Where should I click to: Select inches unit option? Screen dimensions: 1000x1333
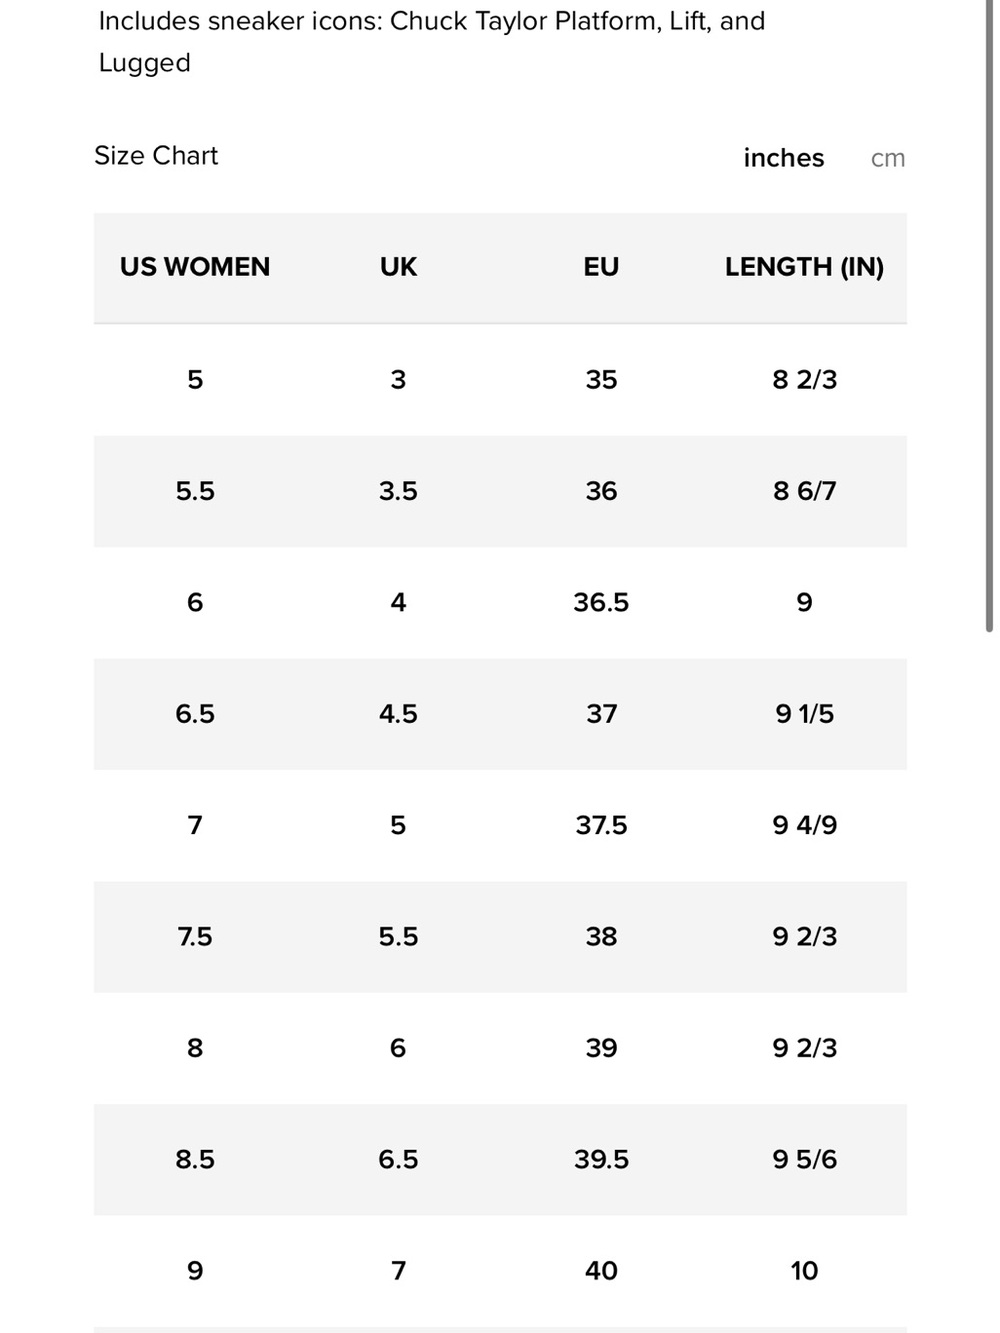(784, 158)
